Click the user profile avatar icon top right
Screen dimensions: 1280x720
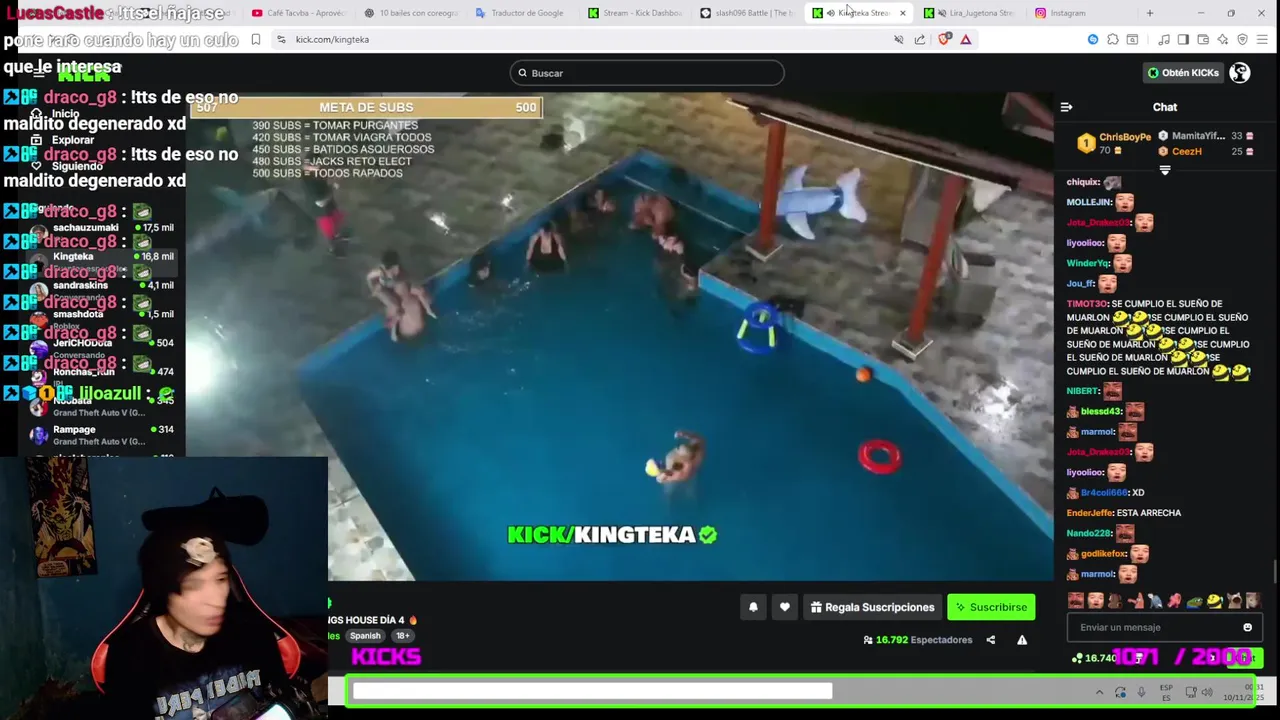(x=1239, y=73)
